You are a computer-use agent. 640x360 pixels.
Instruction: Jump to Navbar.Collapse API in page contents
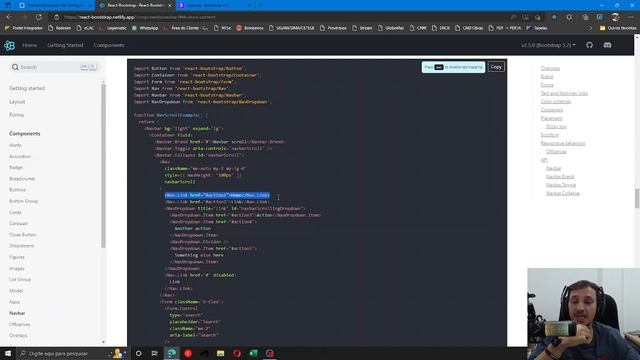click(x=562, y=193)
